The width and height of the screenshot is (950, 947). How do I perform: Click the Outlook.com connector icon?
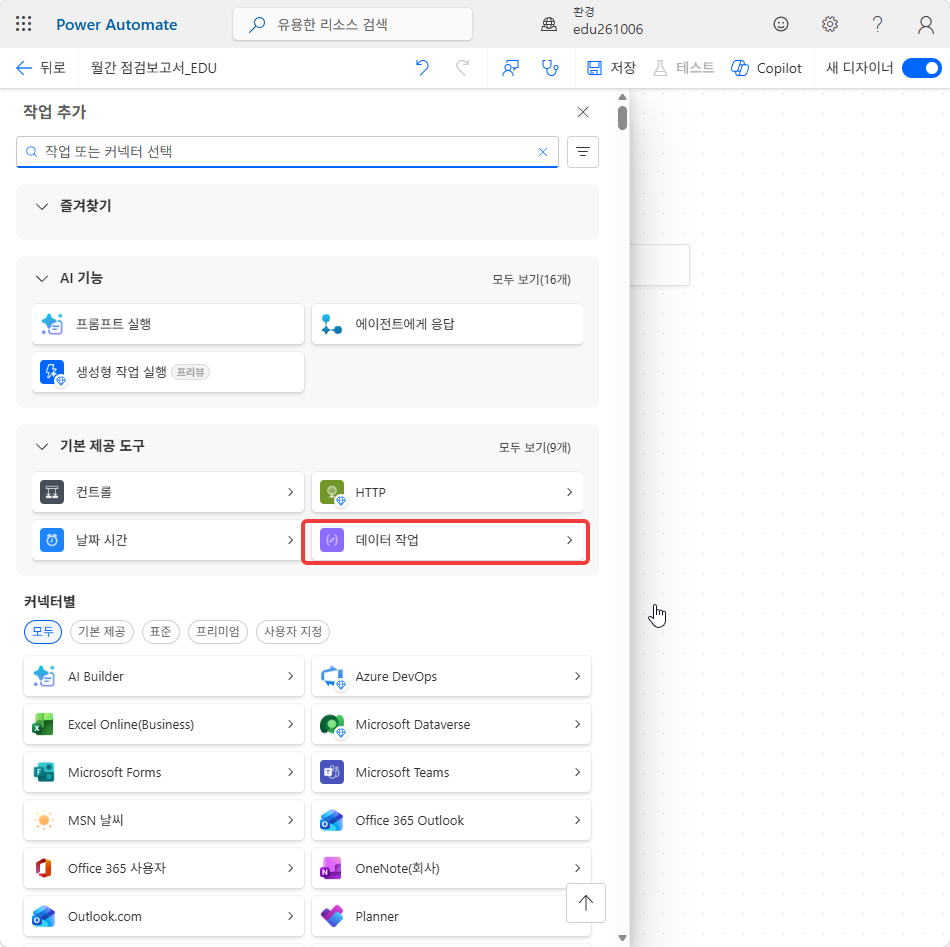tap(44, 916)
